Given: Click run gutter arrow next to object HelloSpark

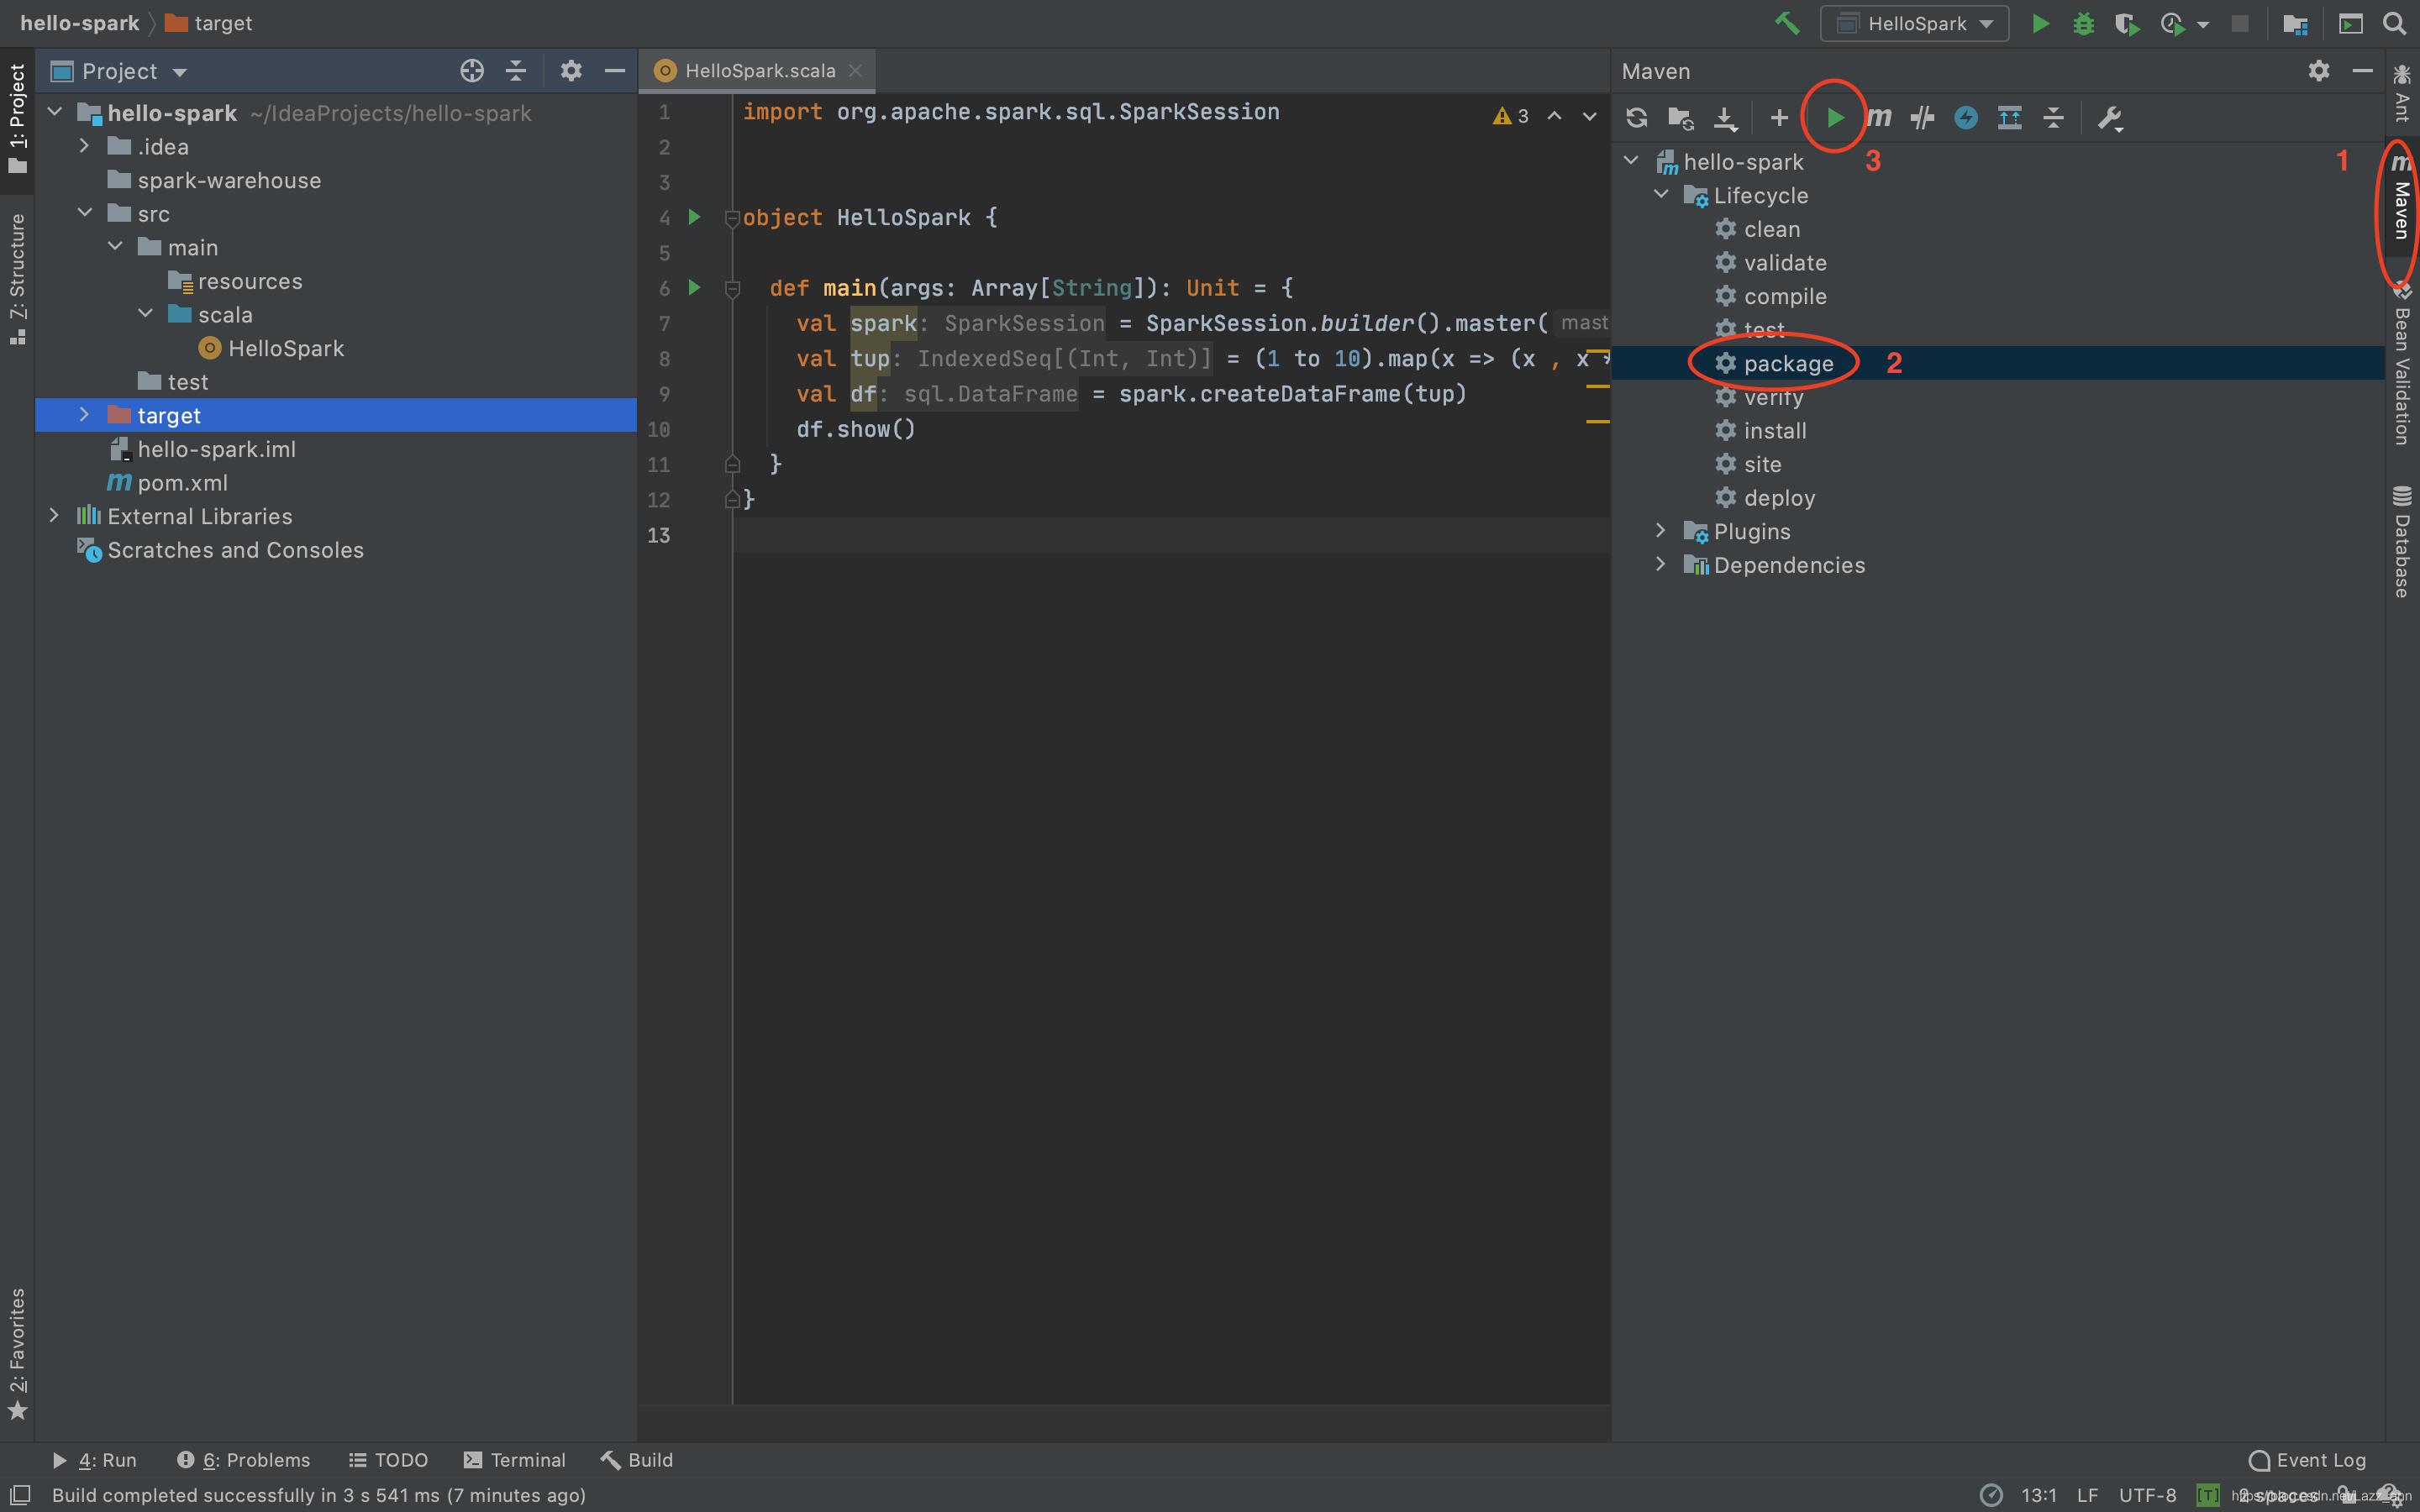Looking at the screenshot, I should click(695, 217).
